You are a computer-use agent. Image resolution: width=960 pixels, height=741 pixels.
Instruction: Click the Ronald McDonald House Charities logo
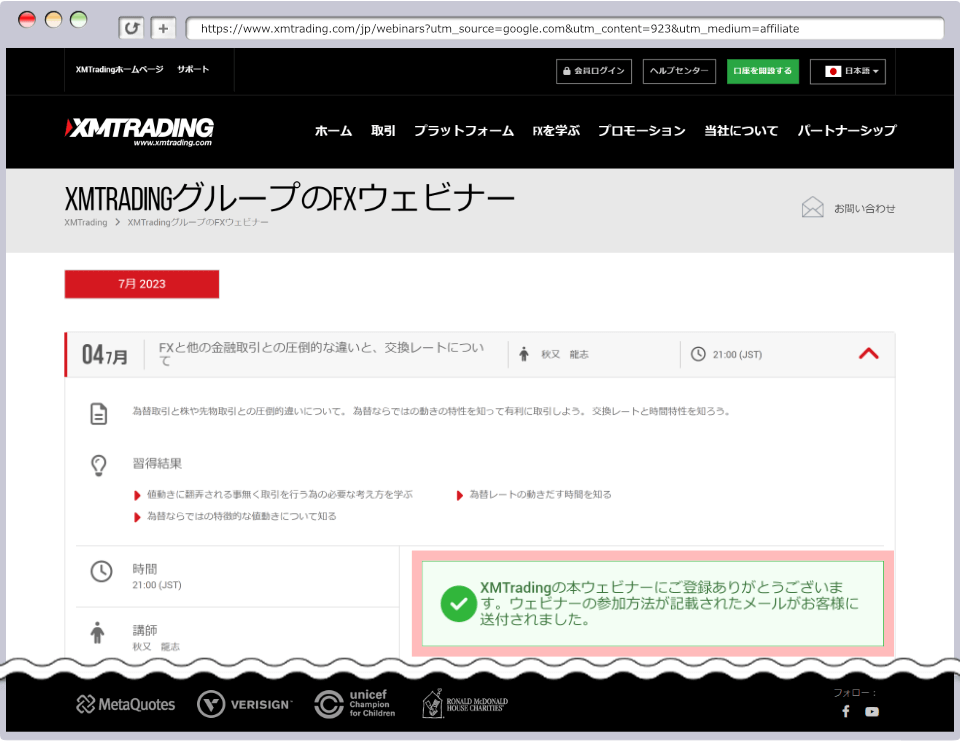pyautogui.click(x=464, y=704)
